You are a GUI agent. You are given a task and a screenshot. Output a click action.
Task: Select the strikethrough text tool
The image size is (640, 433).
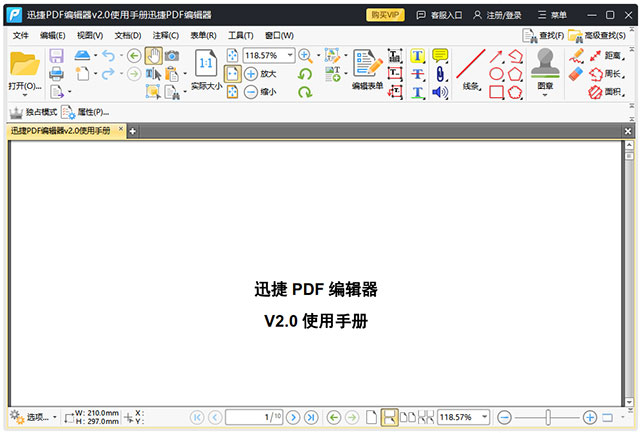pos(418,74)
